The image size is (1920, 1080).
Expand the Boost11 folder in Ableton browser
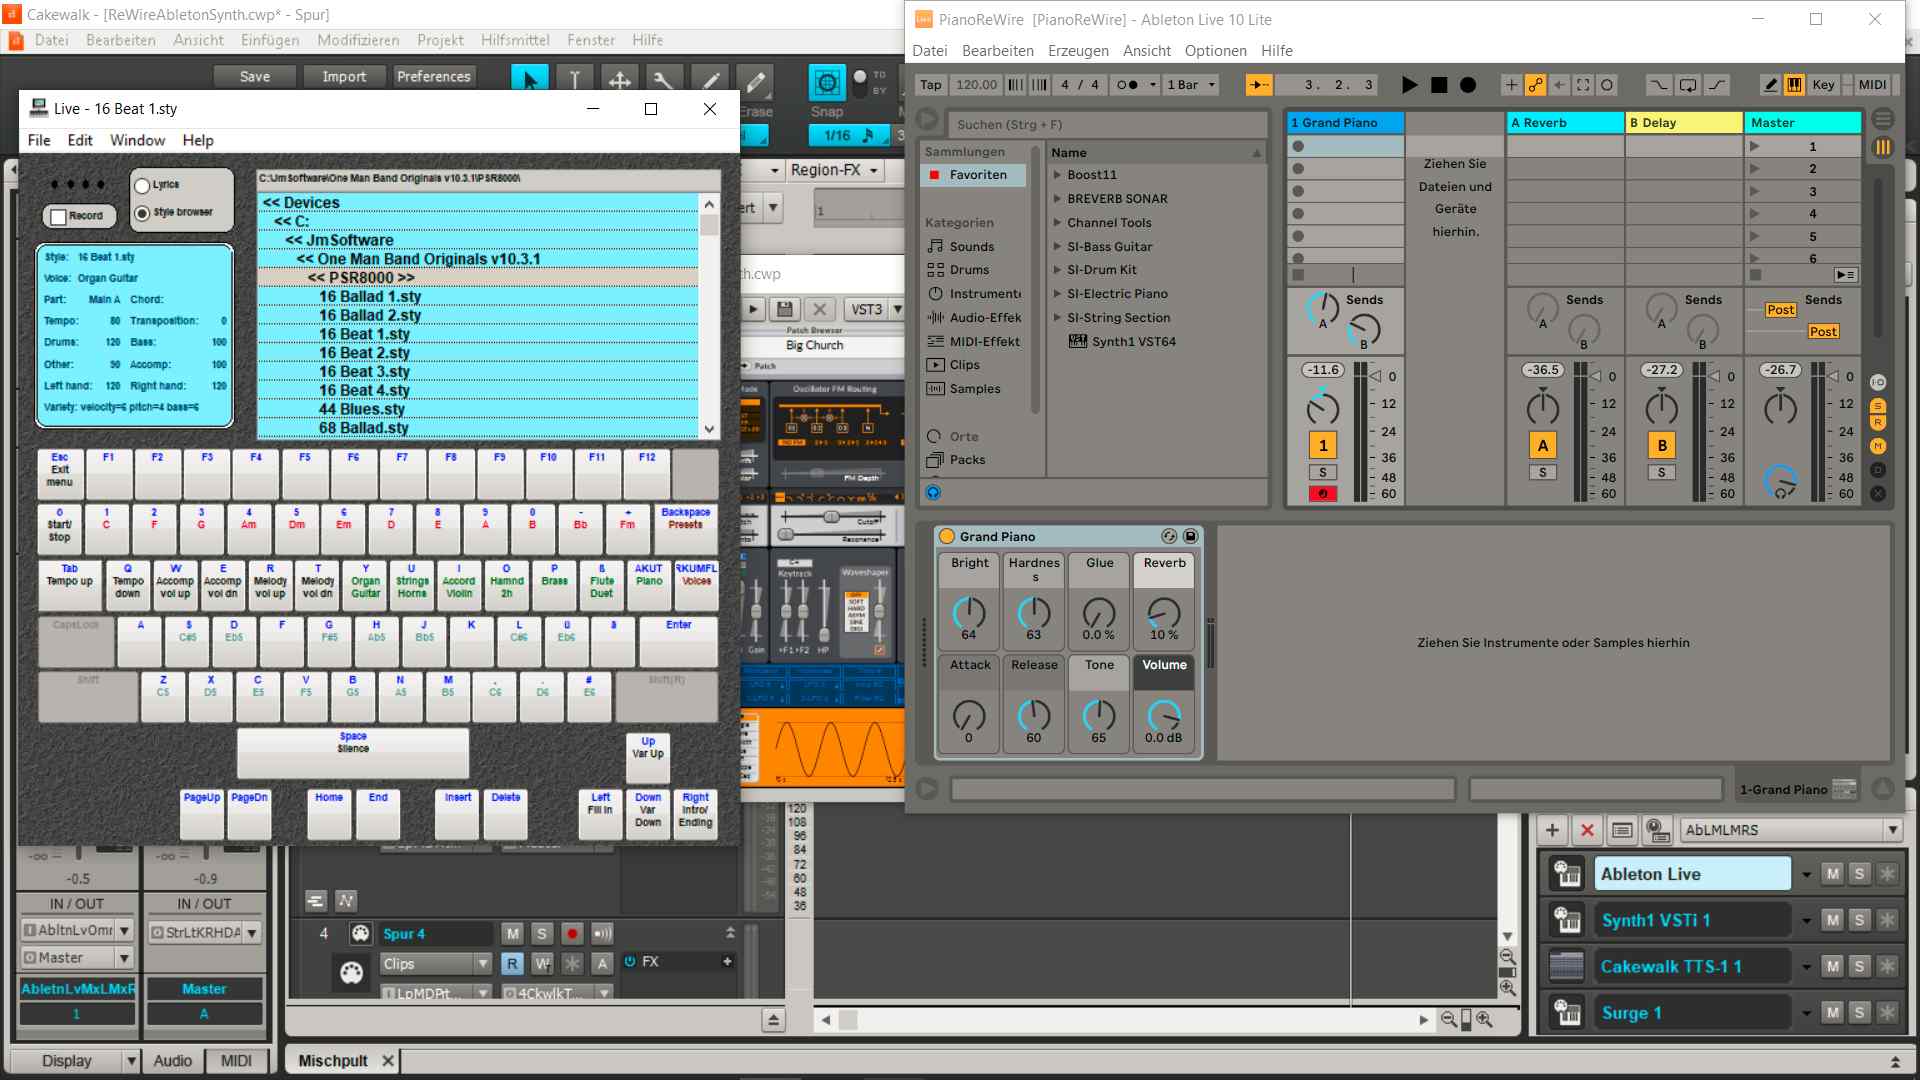[1057, 175]
